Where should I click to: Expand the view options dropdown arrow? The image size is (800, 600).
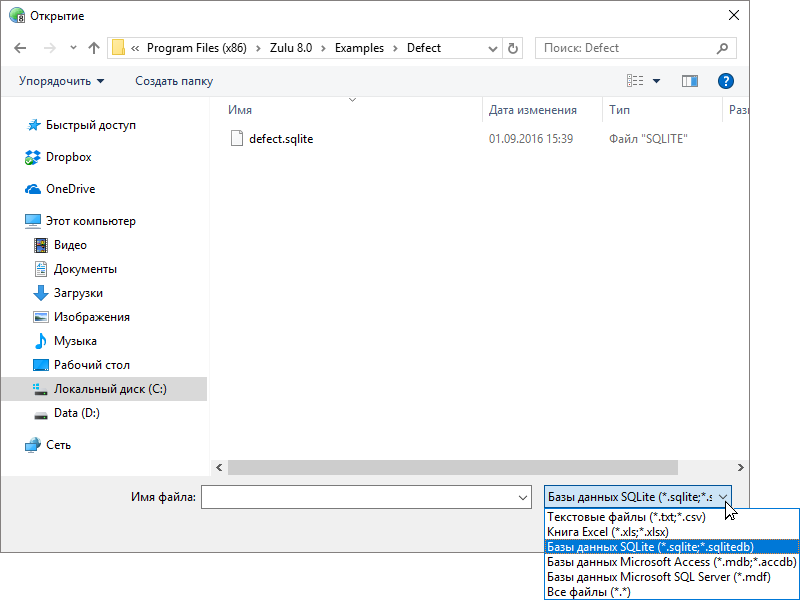point(656,81)
